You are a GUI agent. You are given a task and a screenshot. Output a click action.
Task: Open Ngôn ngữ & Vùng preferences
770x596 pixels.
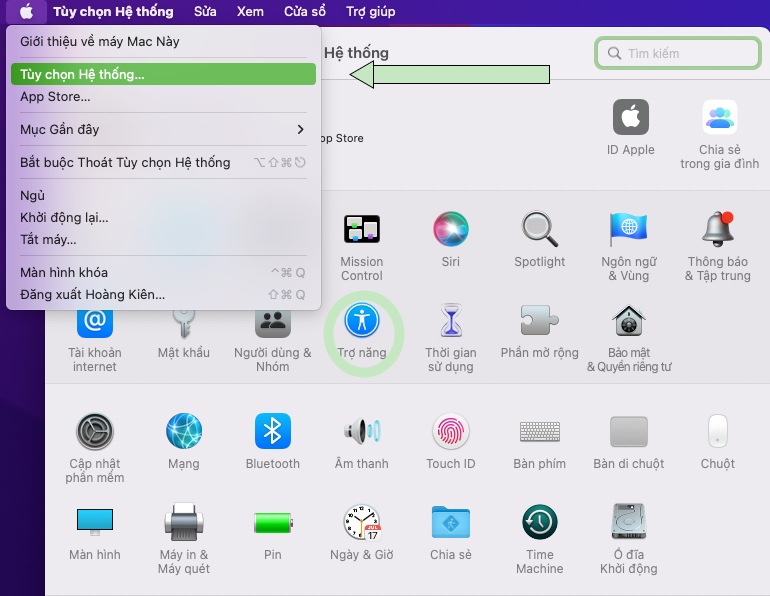tap(629, 246)
